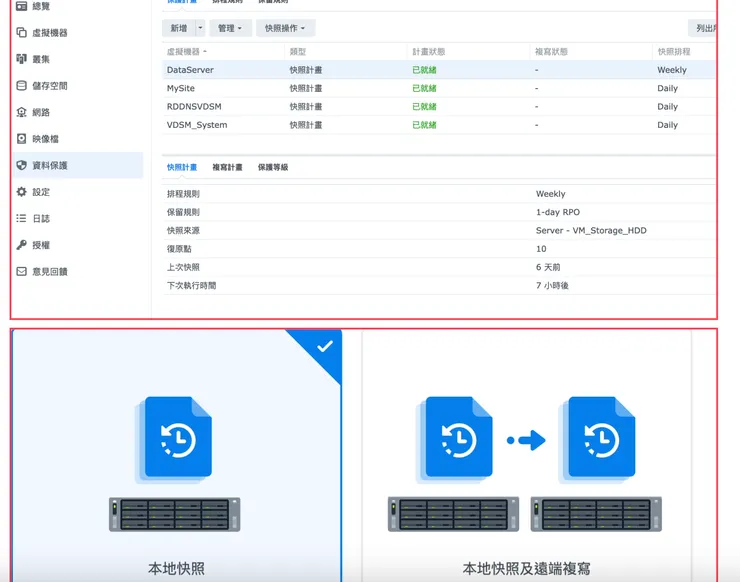This screenshot has height=582, width=740.
Task: Click the 排程規則 detail label
Action: (x=183, y=194)
